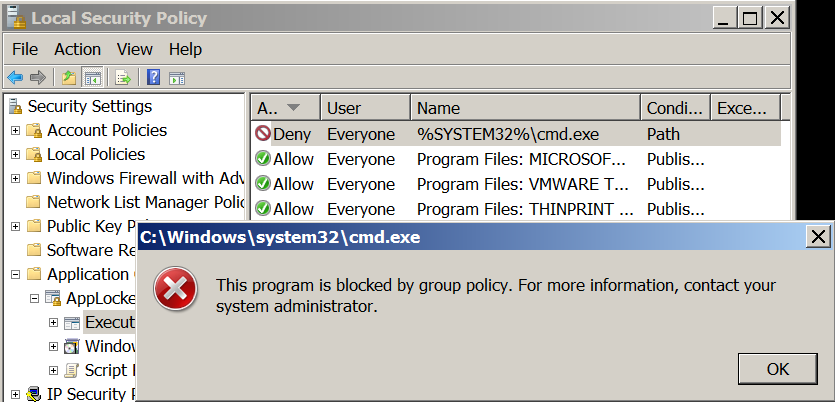Sort by the Name column header
This screenshot has width=835, height=402.
click(x=526, y=108)
